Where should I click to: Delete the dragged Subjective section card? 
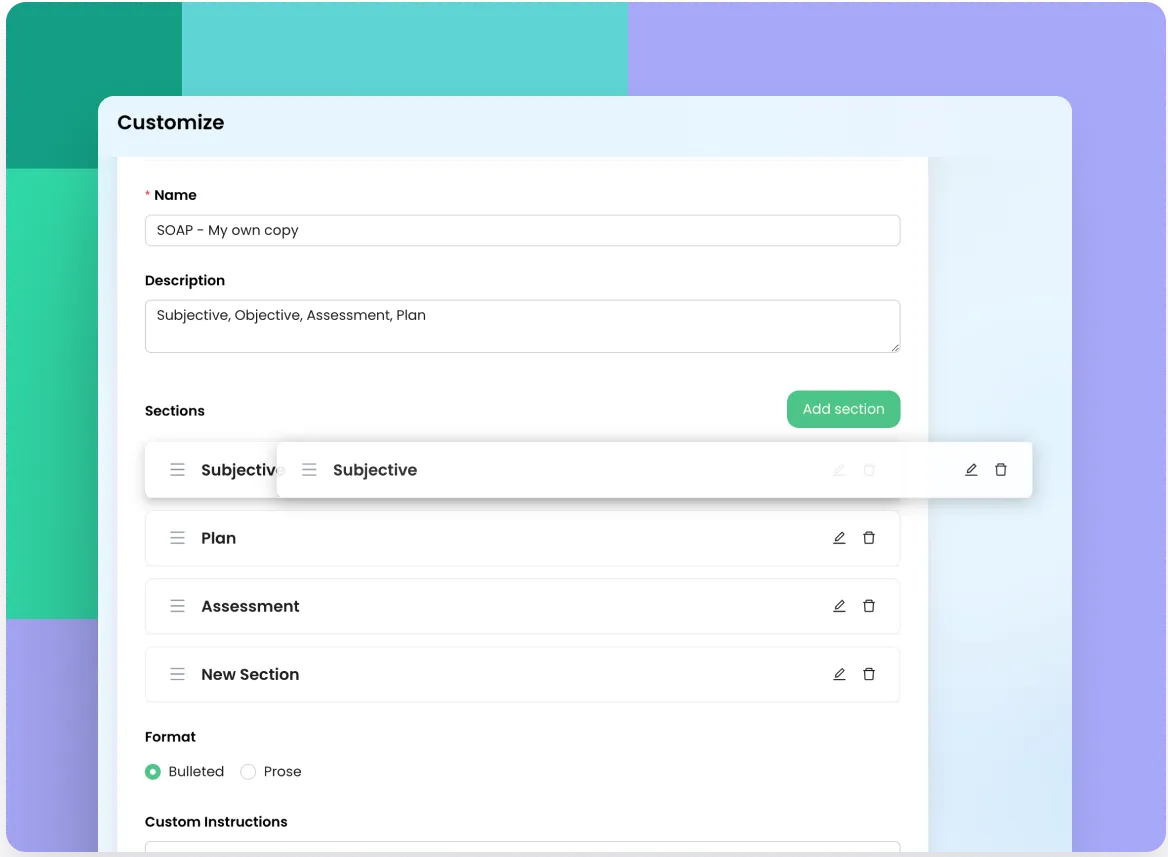tap(1000, 469)
